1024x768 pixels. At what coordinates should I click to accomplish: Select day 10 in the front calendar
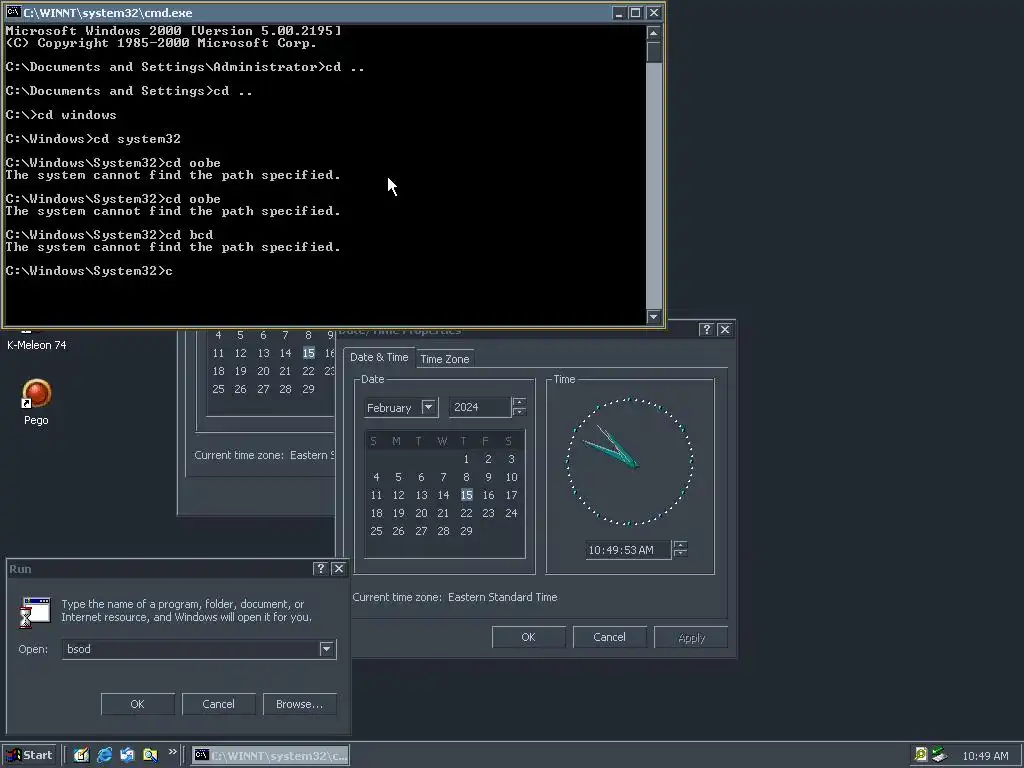(x=511, y=477)
